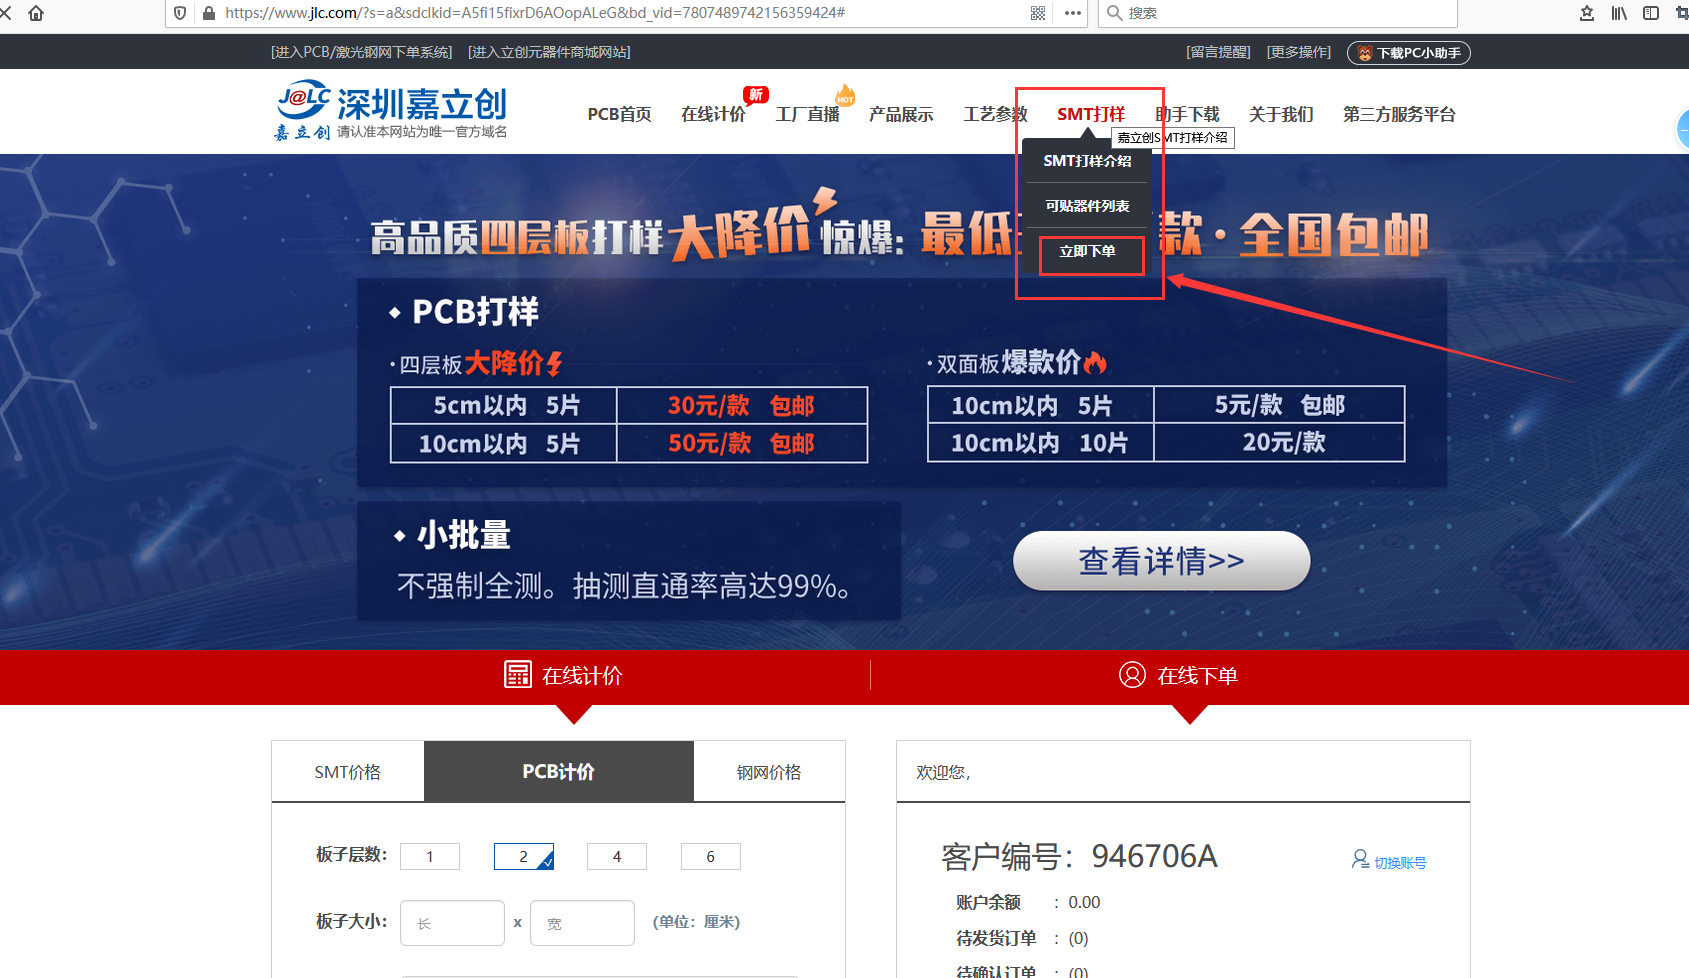This screenshot has height=978, width=1689.
Task: Click the 切换账号 link
Action: pyautogui.click(x=1397, y=861)
